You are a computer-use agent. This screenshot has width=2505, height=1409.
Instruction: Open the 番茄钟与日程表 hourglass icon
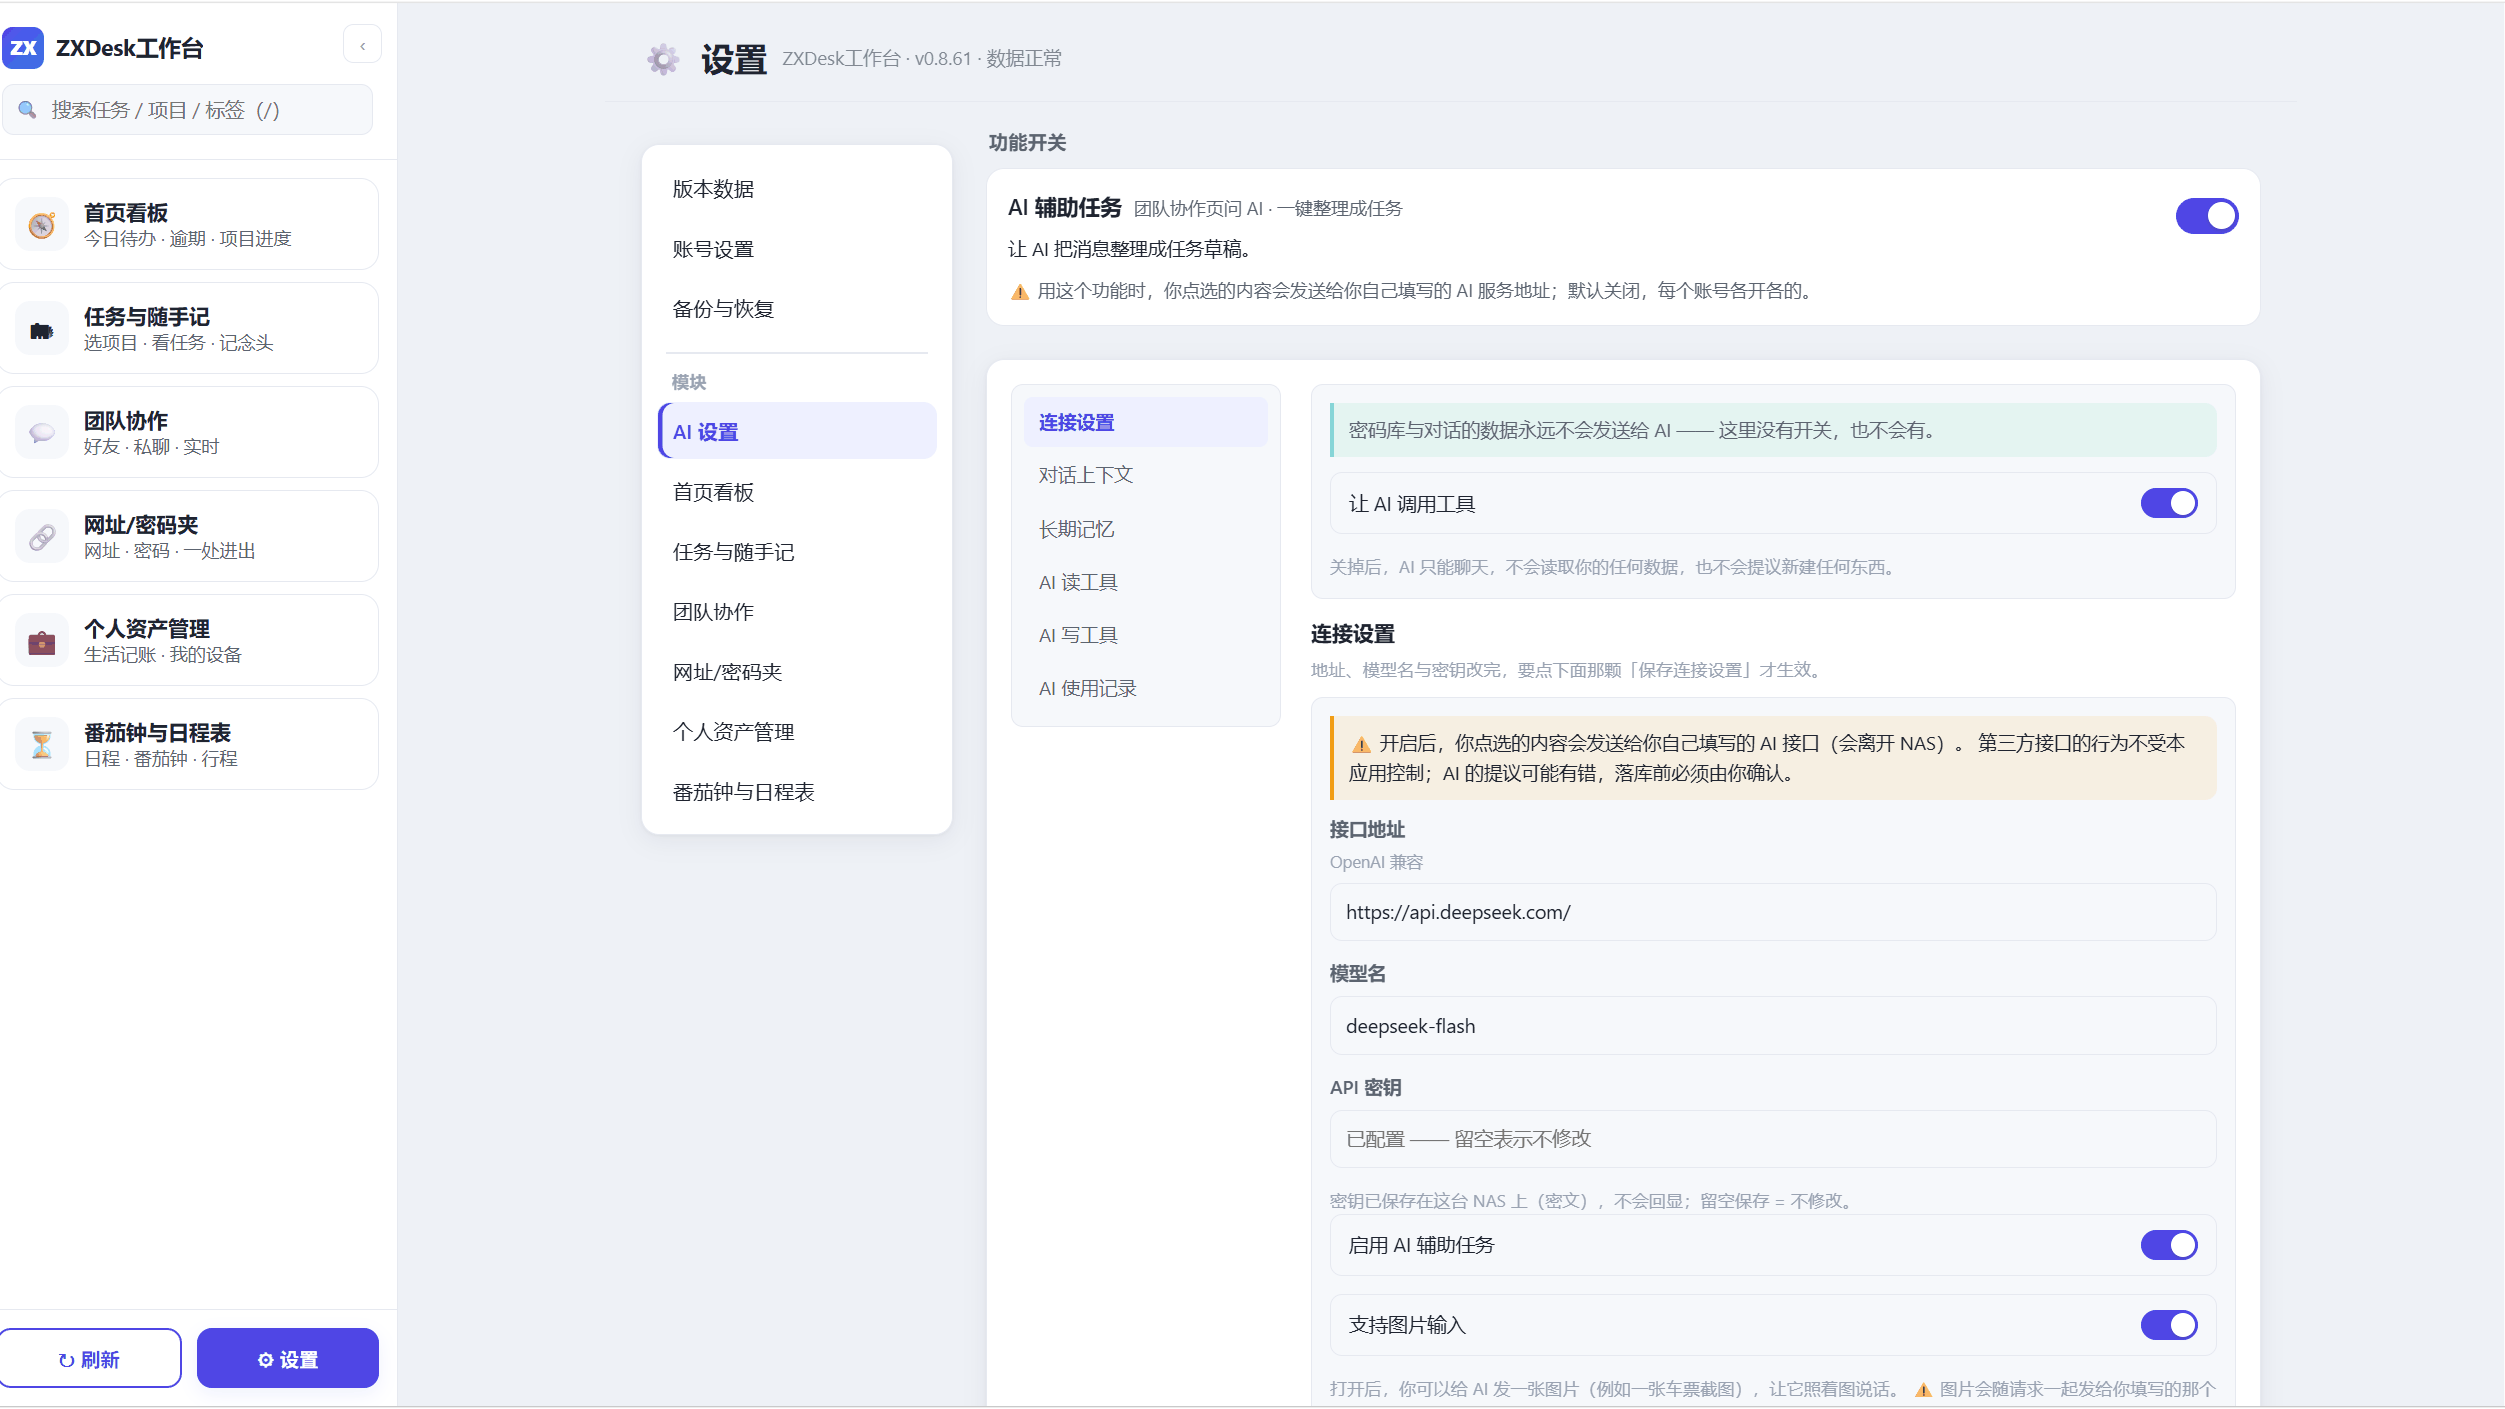click(x=41, y=745)
